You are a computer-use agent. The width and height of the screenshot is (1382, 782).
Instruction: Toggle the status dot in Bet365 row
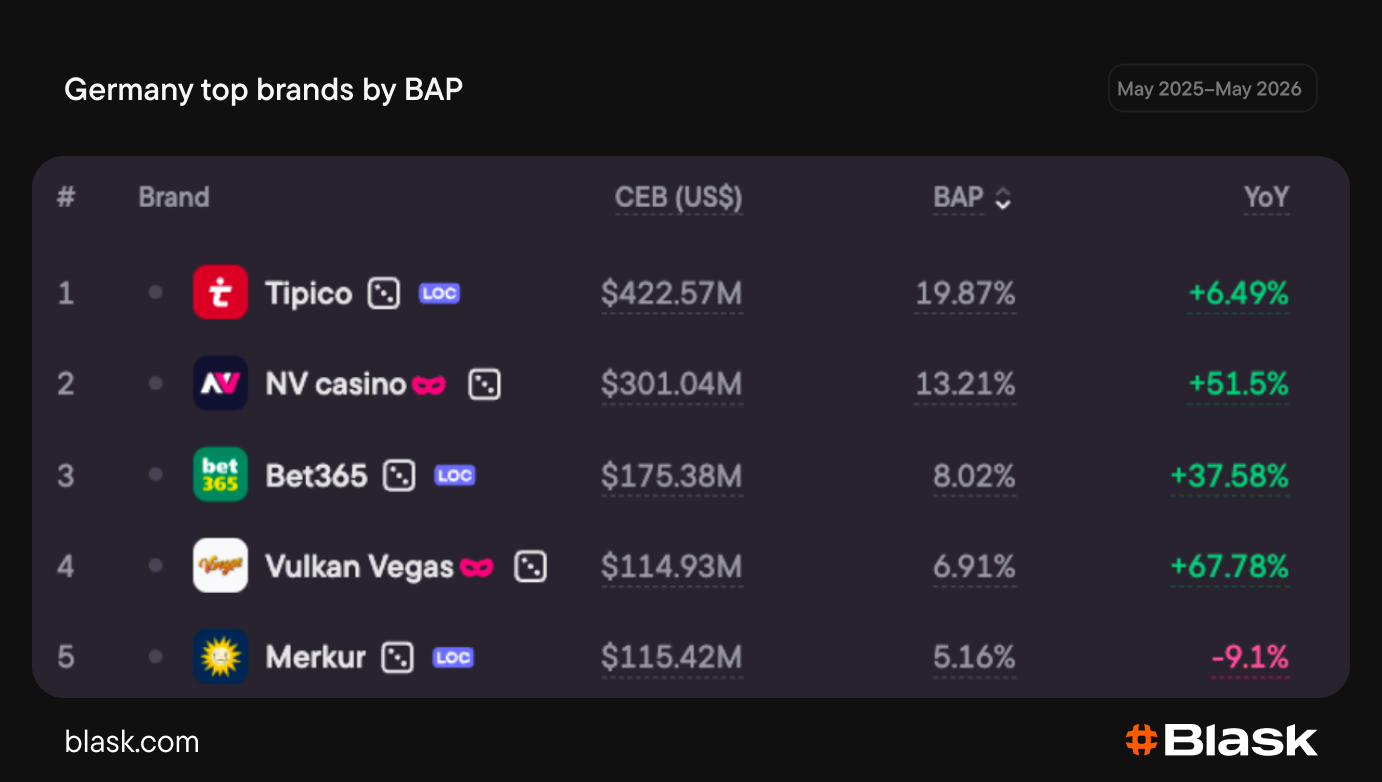click(x=155, y=475)
